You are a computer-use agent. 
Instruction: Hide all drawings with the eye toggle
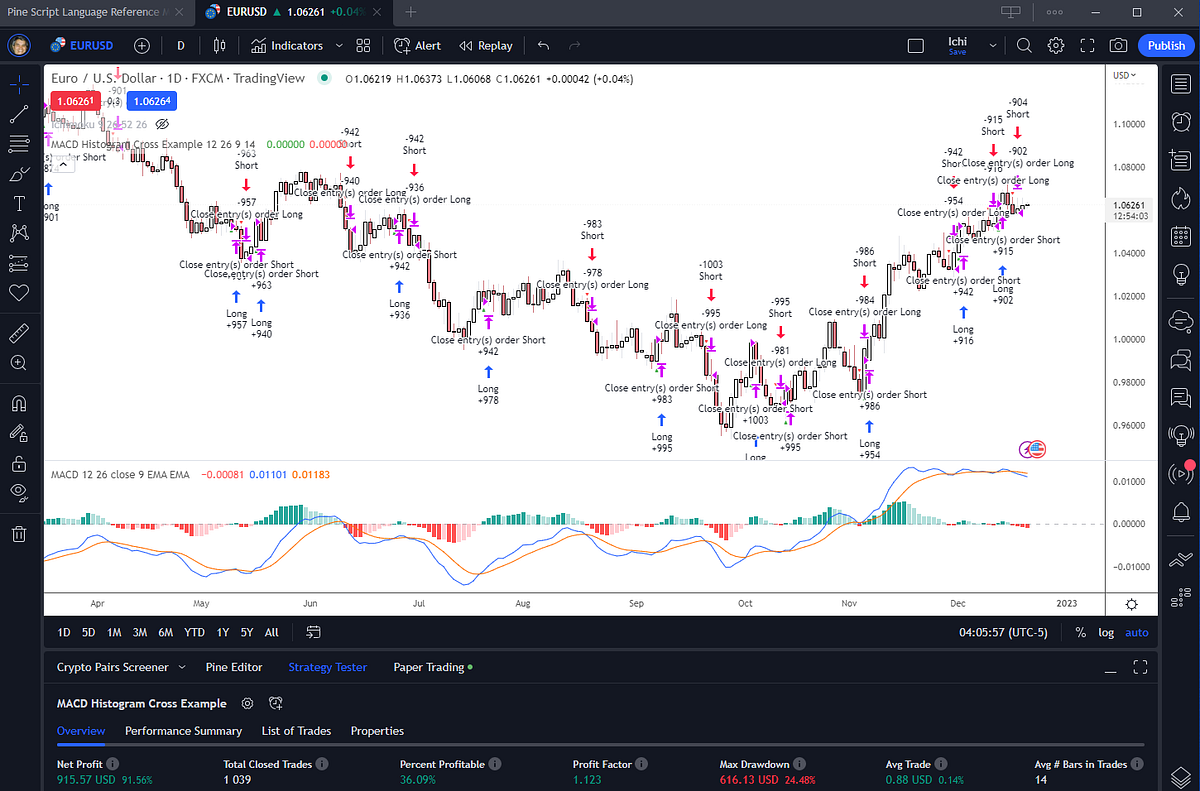(18, 492)
